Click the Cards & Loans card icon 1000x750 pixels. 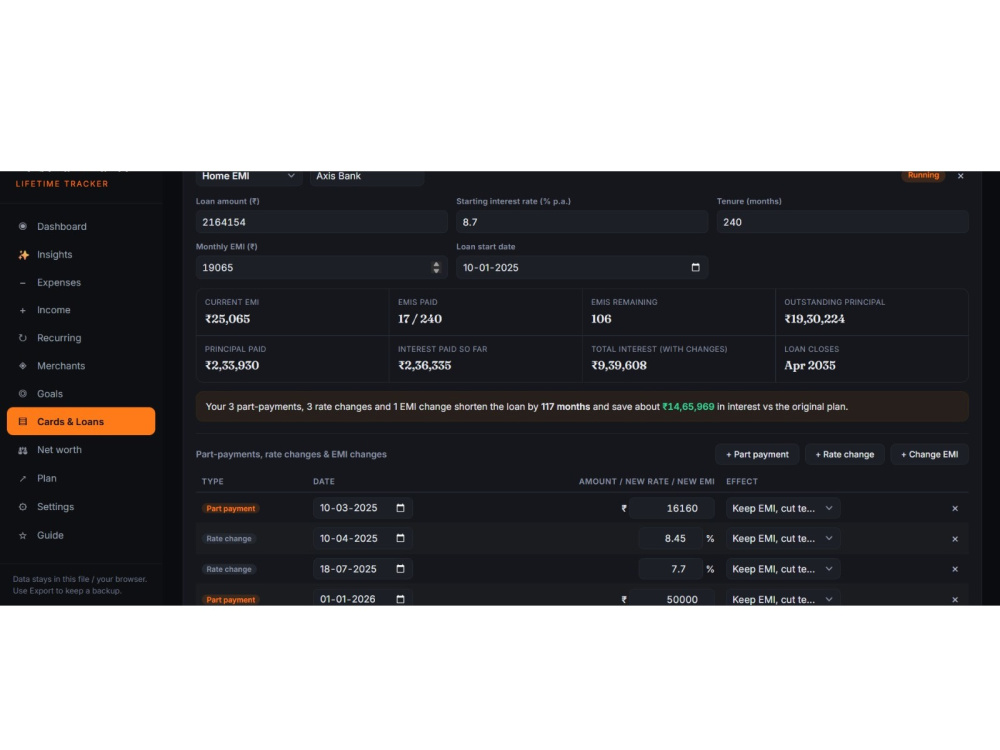23,422
